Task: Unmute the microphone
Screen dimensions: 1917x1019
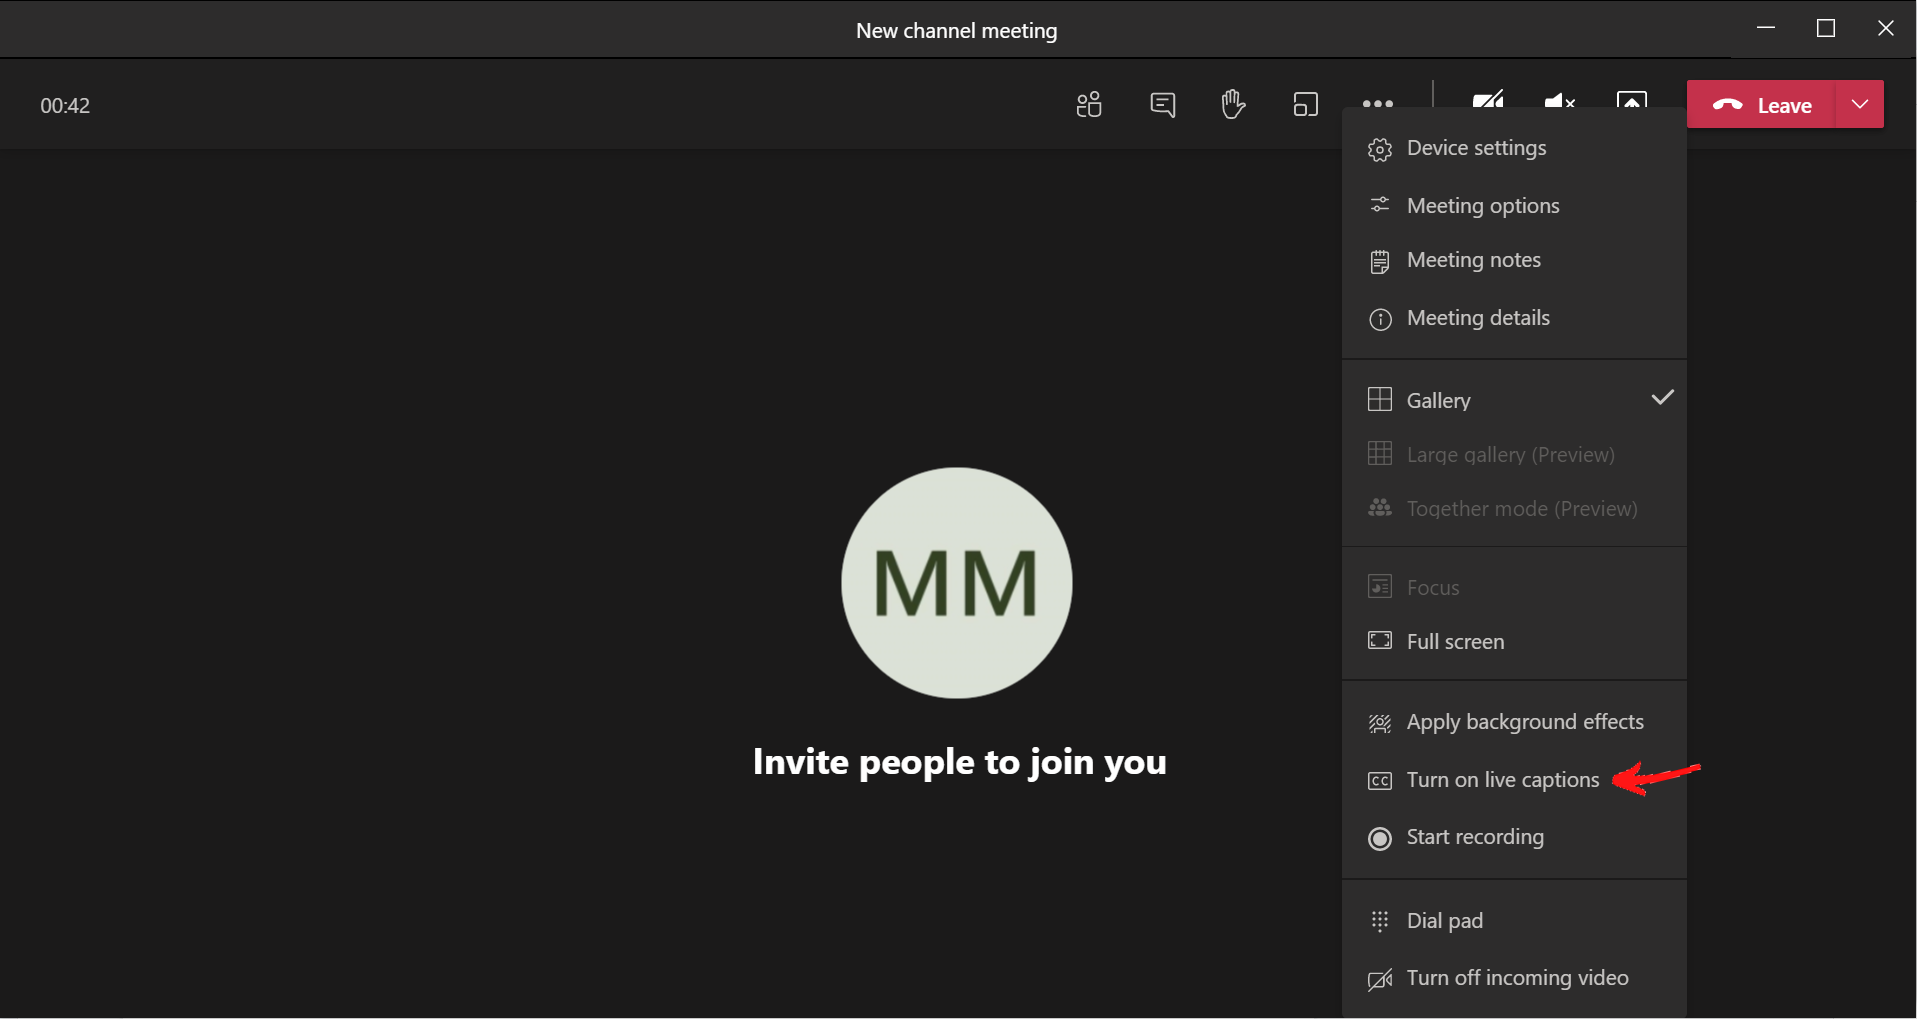Action: tap(1559, 100)
